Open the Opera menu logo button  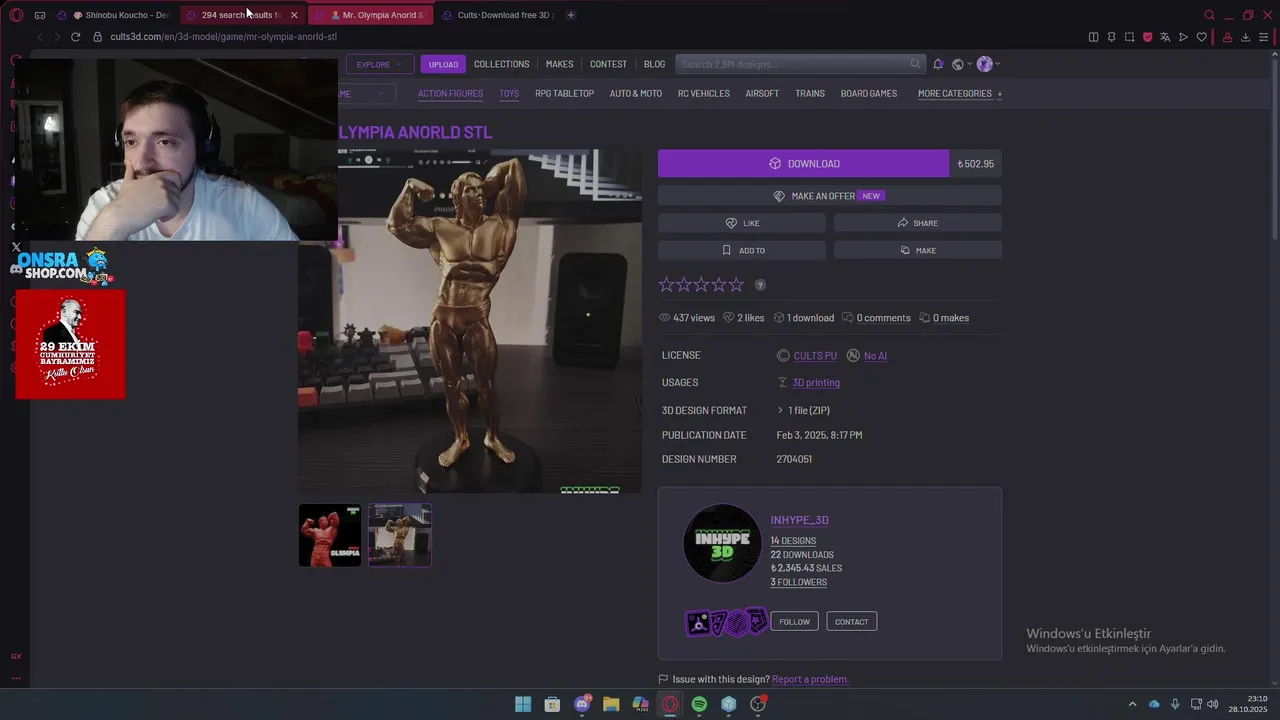pyautogui.click(x=16, y=15)
